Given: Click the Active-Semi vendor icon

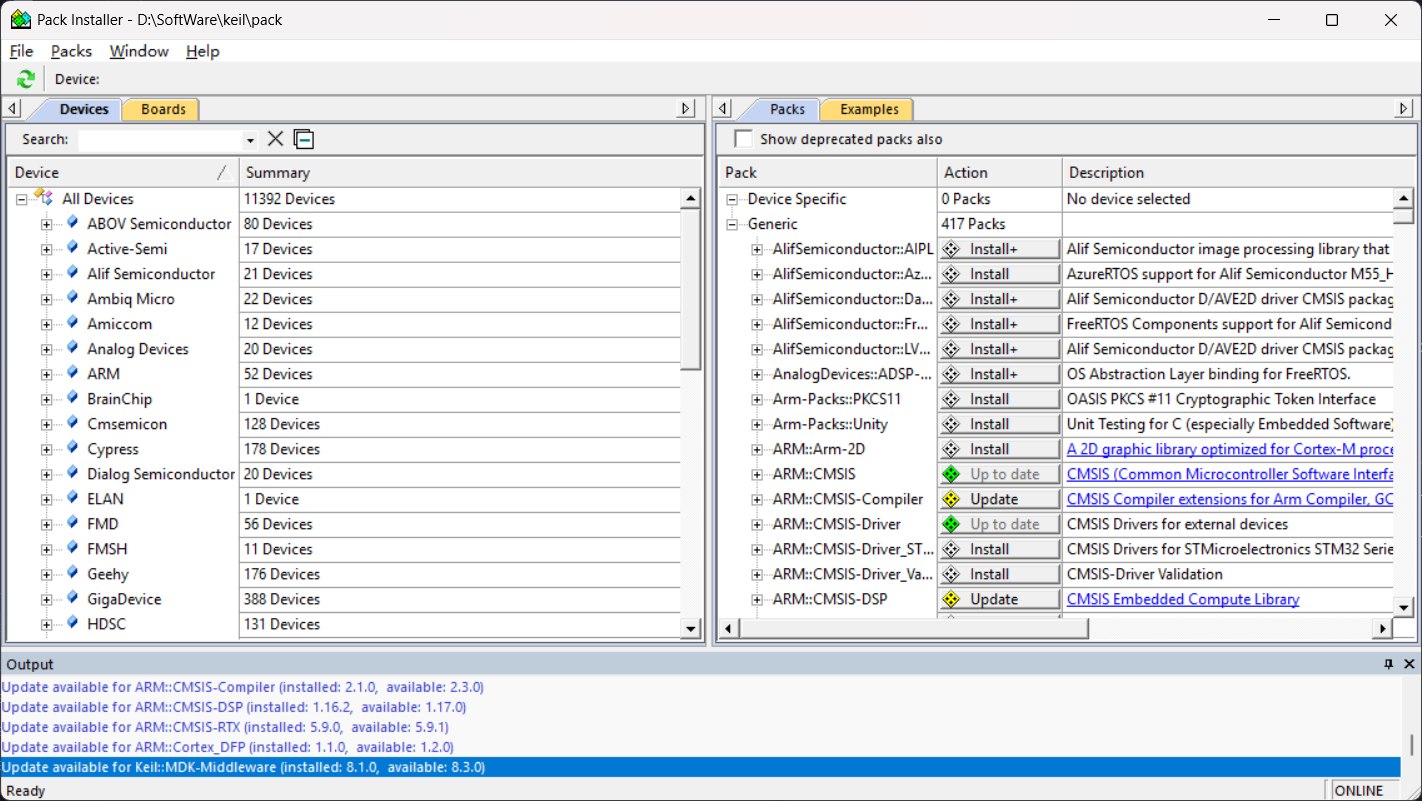Looking at the screenshot, I should [x=72, y=248].
